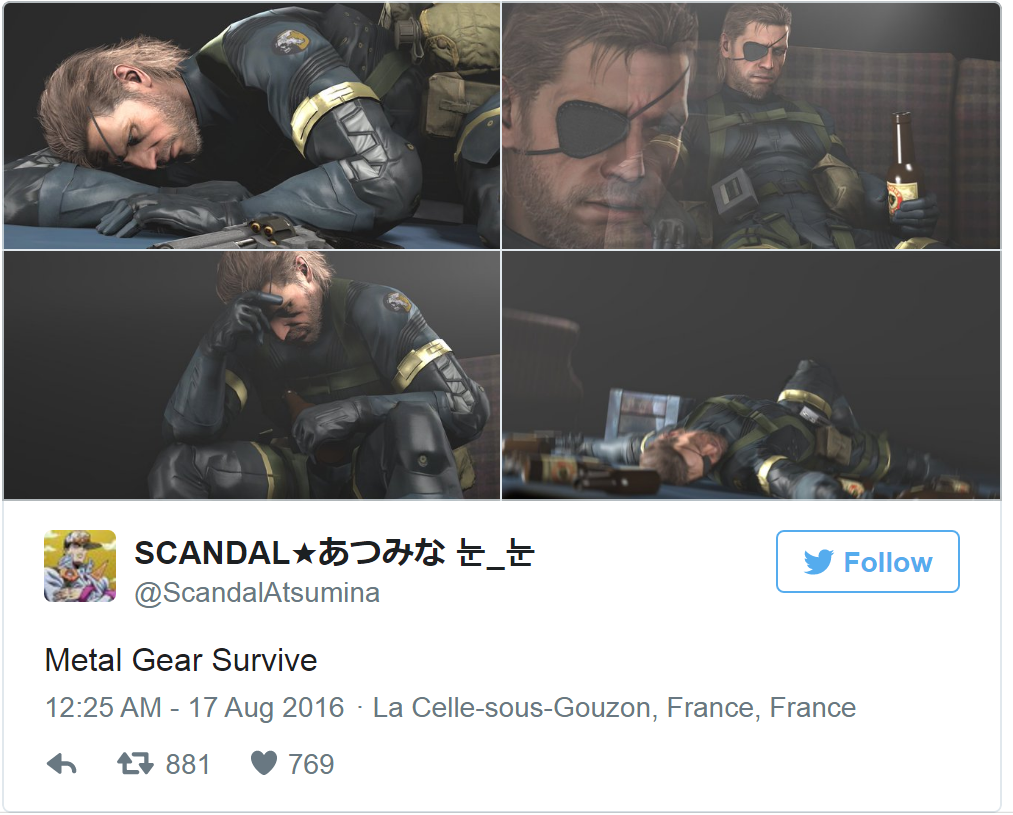This screenshot has height=815, width=1013.
Task: Click the reply arrow icon
Action: click(x=62, y=764)
